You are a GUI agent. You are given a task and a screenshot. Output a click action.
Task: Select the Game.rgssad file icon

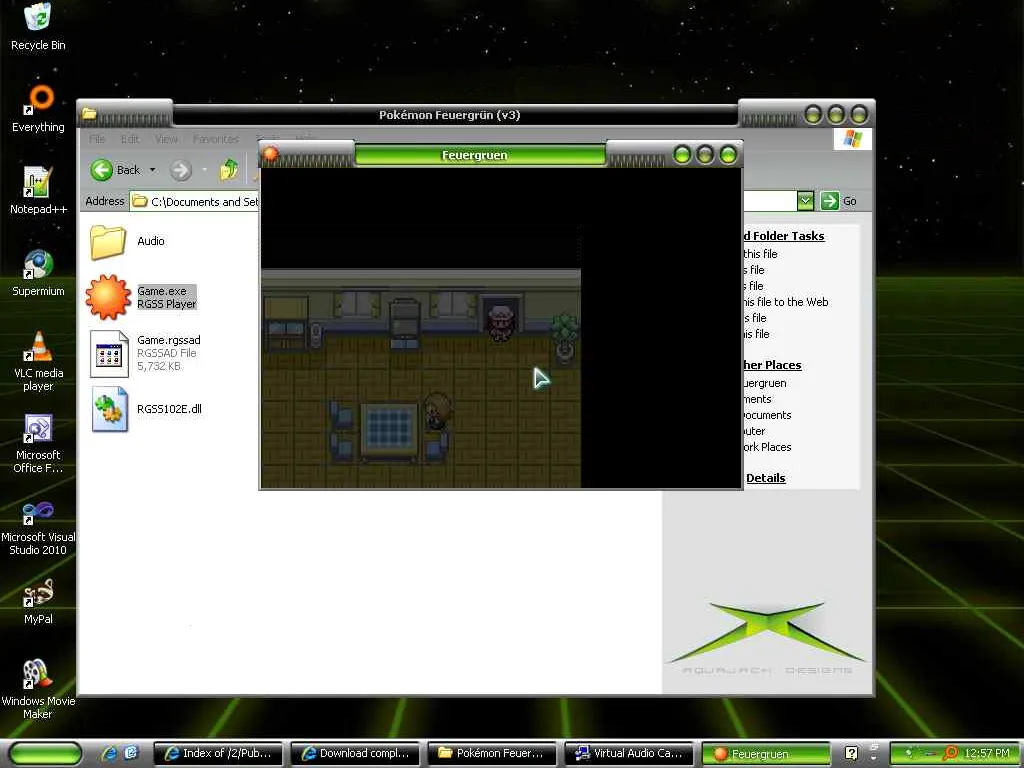tap(109, 354)
